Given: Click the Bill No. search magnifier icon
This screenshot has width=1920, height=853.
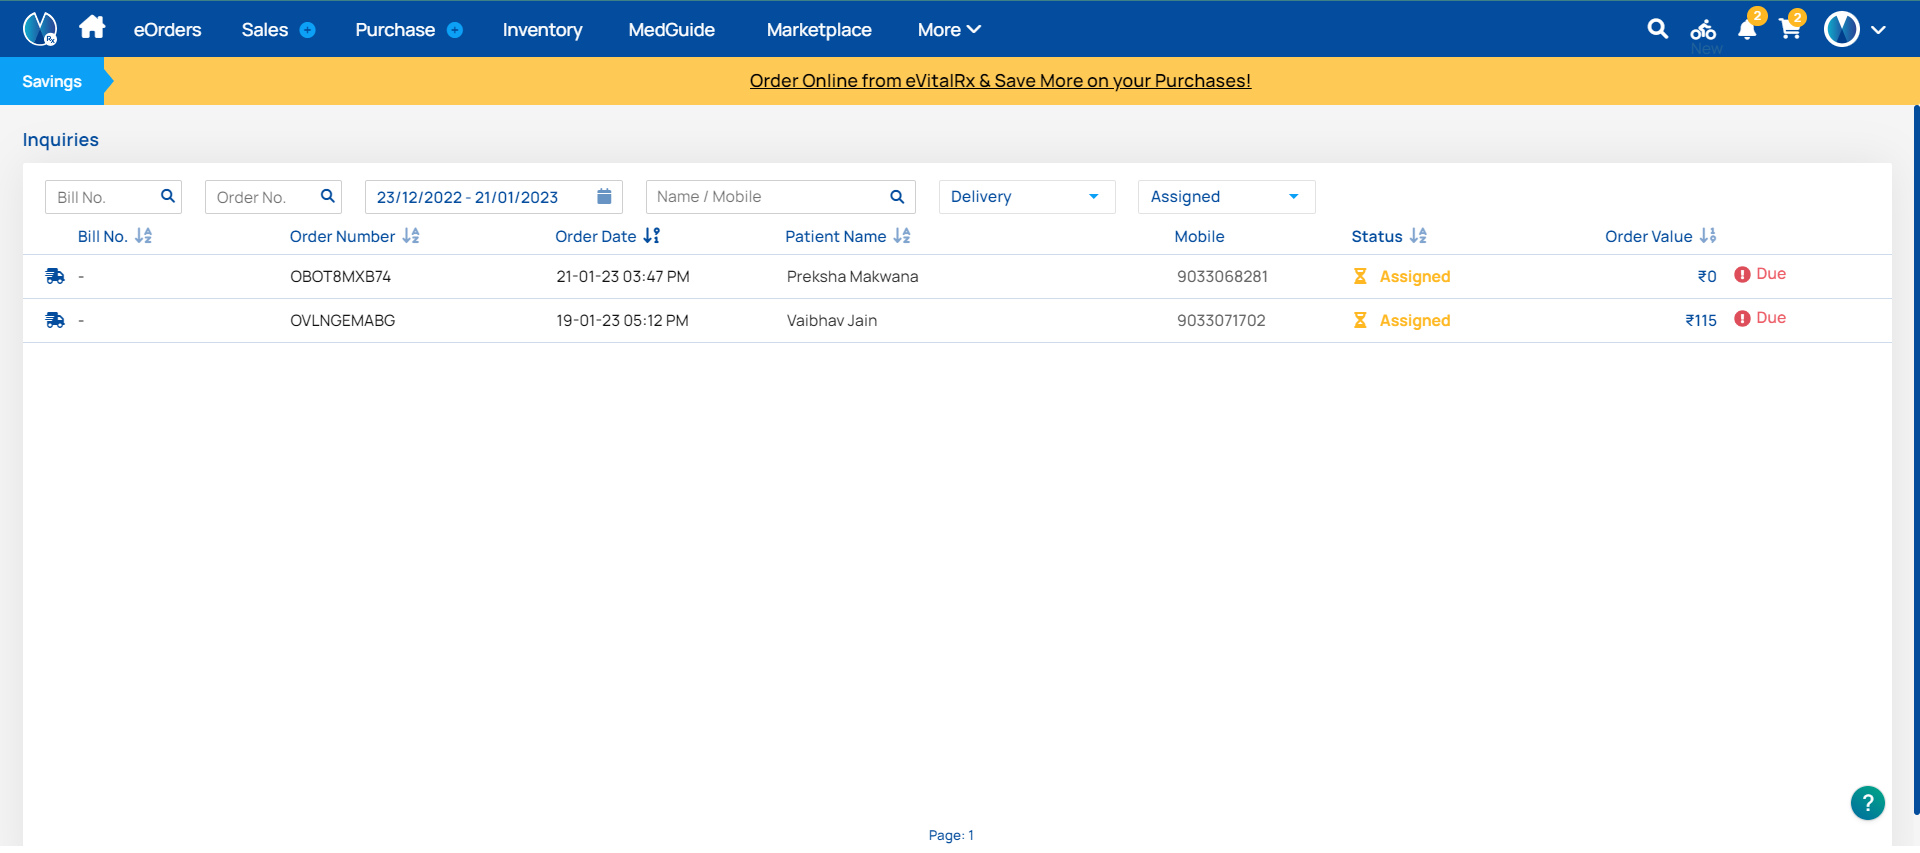Looking at the screenshot, I should tap(168, 196).
